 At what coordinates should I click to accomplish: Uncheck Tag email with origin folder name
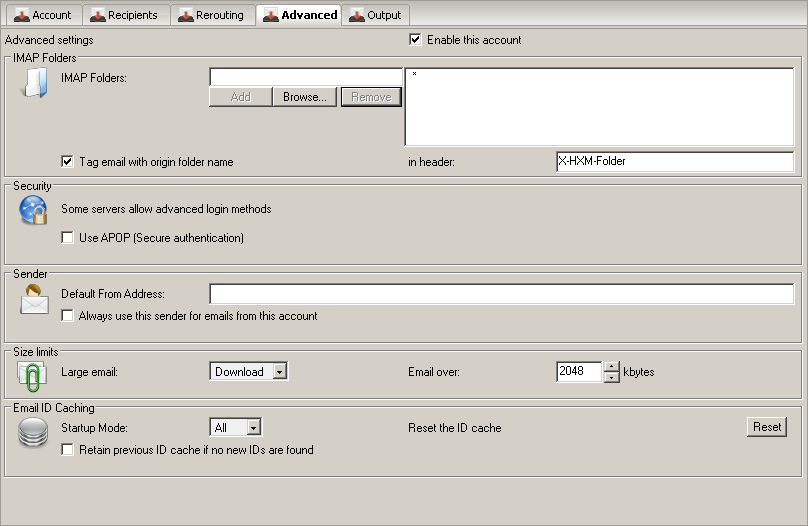click(67, 162)
